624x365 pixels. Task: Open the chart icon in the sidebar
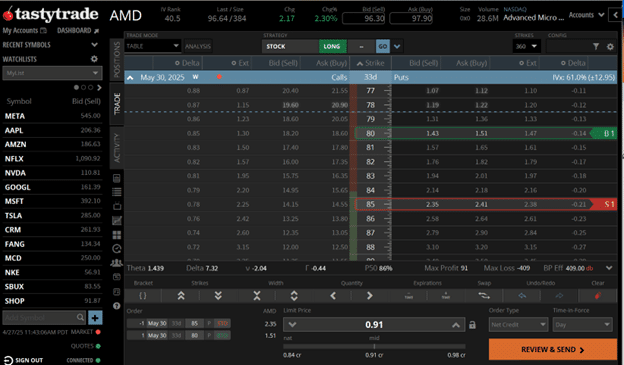tap(117, 221)
